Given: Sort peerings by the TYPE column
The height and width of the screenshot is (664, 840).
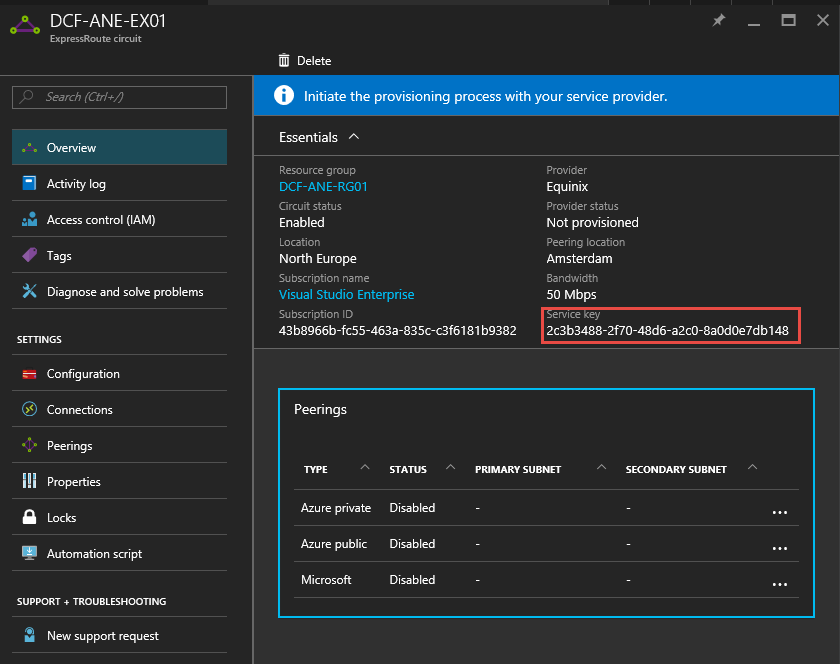Looking at the screenshot, I should [316, 469].
